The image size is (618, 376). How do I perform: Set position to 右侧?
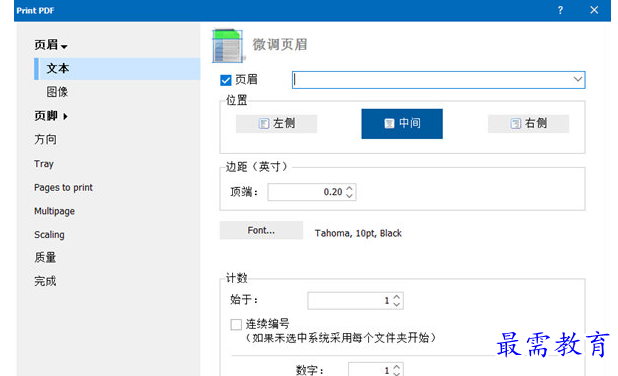tap(528, 124)
